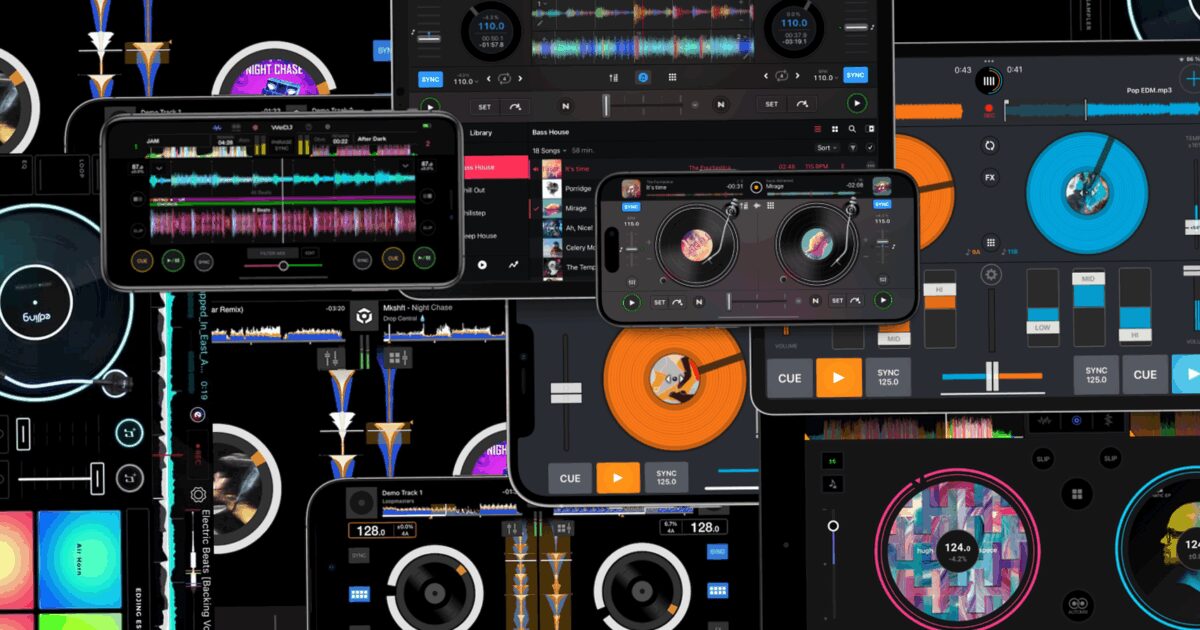Toggle SLIP mode on the bottom-right deck
Image resolution: width=1200 pixels, height=630 pixels.
click(1110, 458)
